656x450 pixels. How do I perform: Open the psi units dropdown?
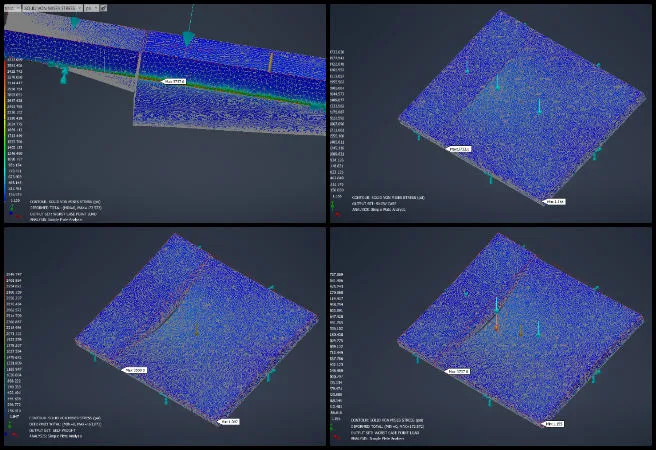pyautogui.click(x=91, y=8)
